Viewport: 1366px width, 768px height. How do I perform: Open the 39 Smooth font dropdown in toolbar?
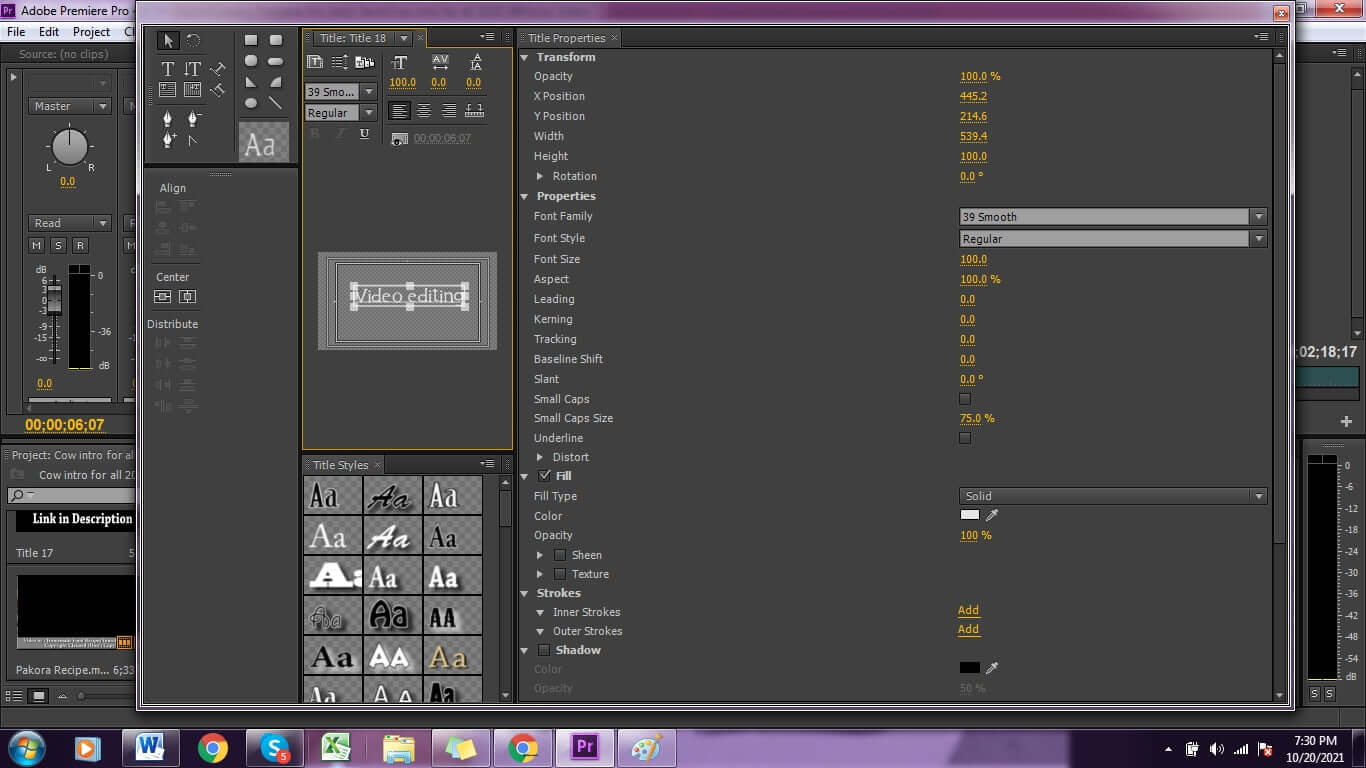[x=341, y=91]
